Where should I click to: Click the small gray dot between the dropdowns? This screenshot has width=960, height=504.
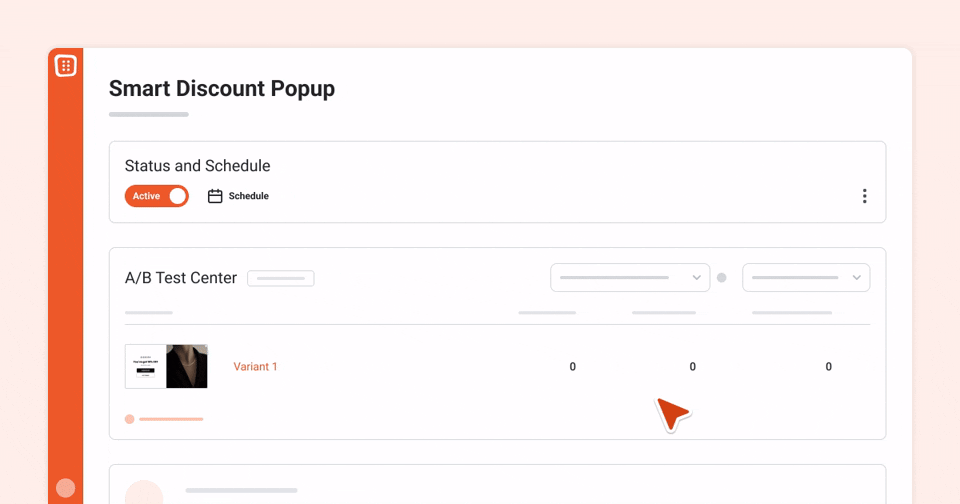tap(722, 278)
